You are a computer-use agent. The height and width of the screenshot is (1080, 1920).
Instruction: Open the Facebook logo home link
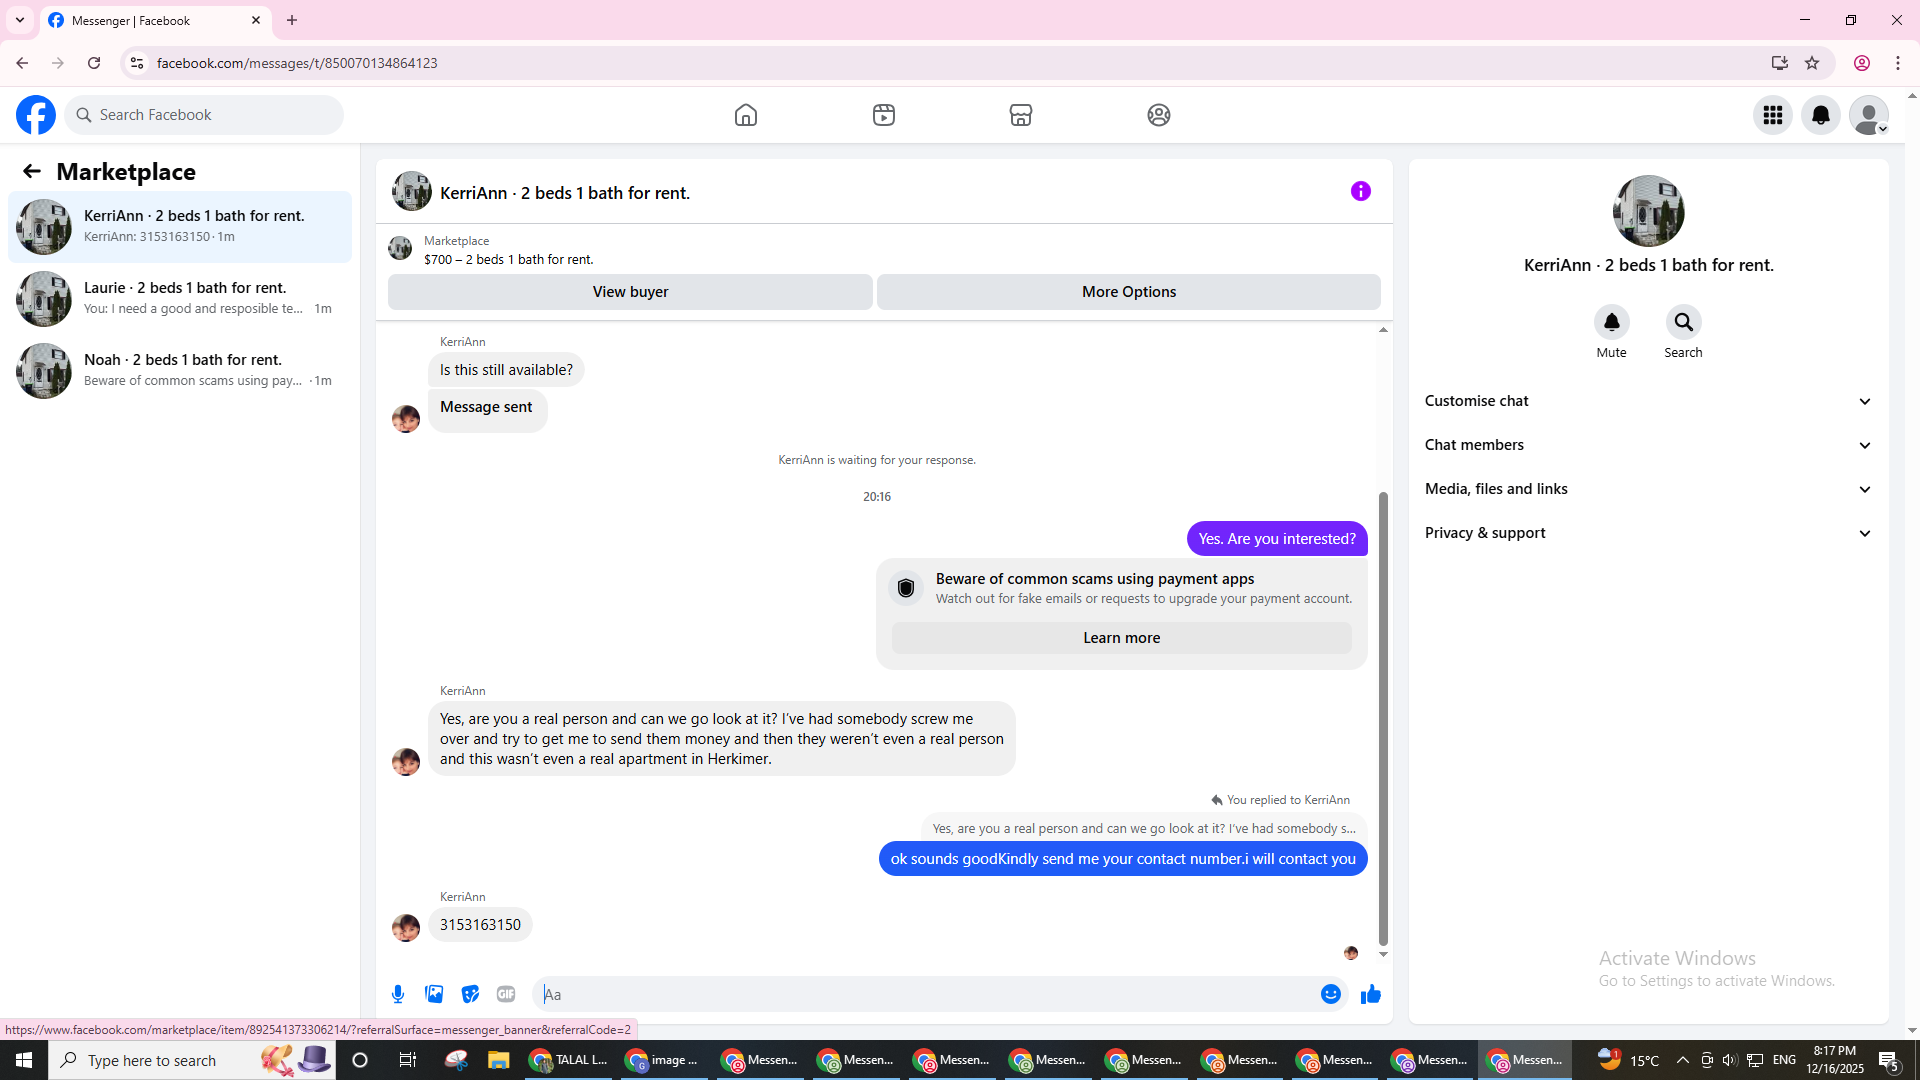(36, 115)
